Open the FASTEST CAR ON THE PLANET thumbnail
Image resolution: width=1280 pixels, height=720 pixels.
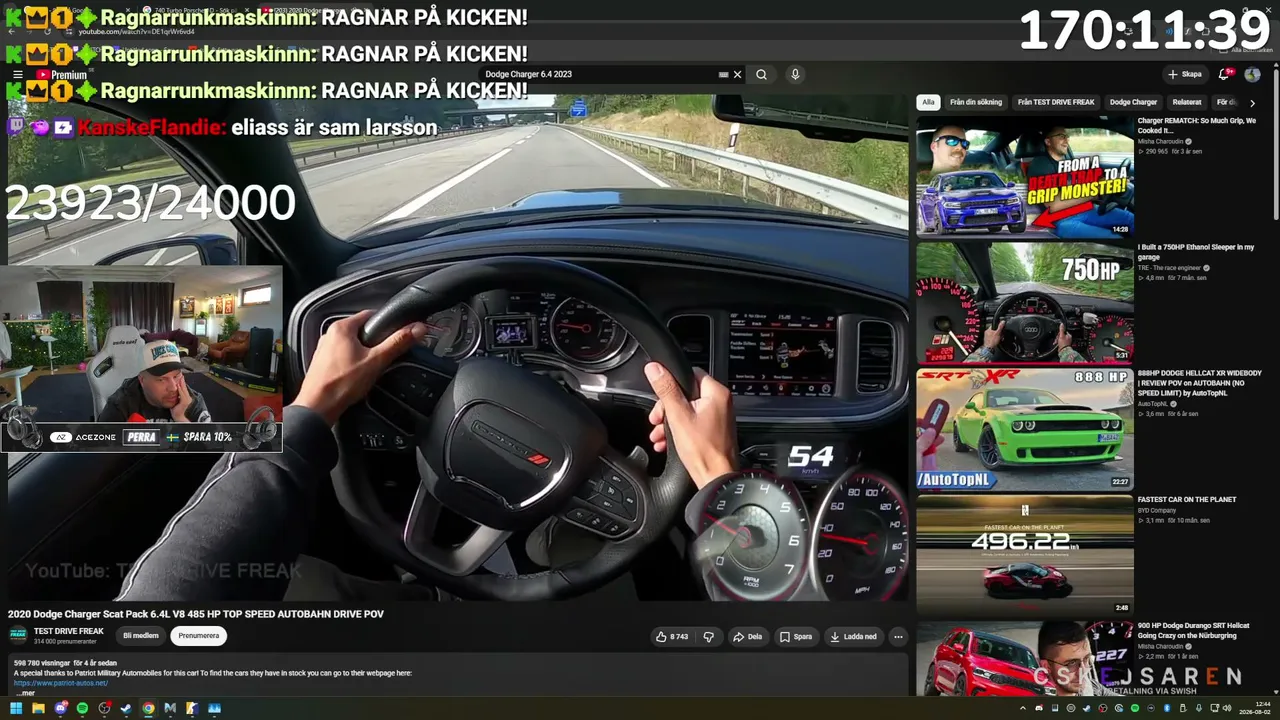(x=1025, y=555)
